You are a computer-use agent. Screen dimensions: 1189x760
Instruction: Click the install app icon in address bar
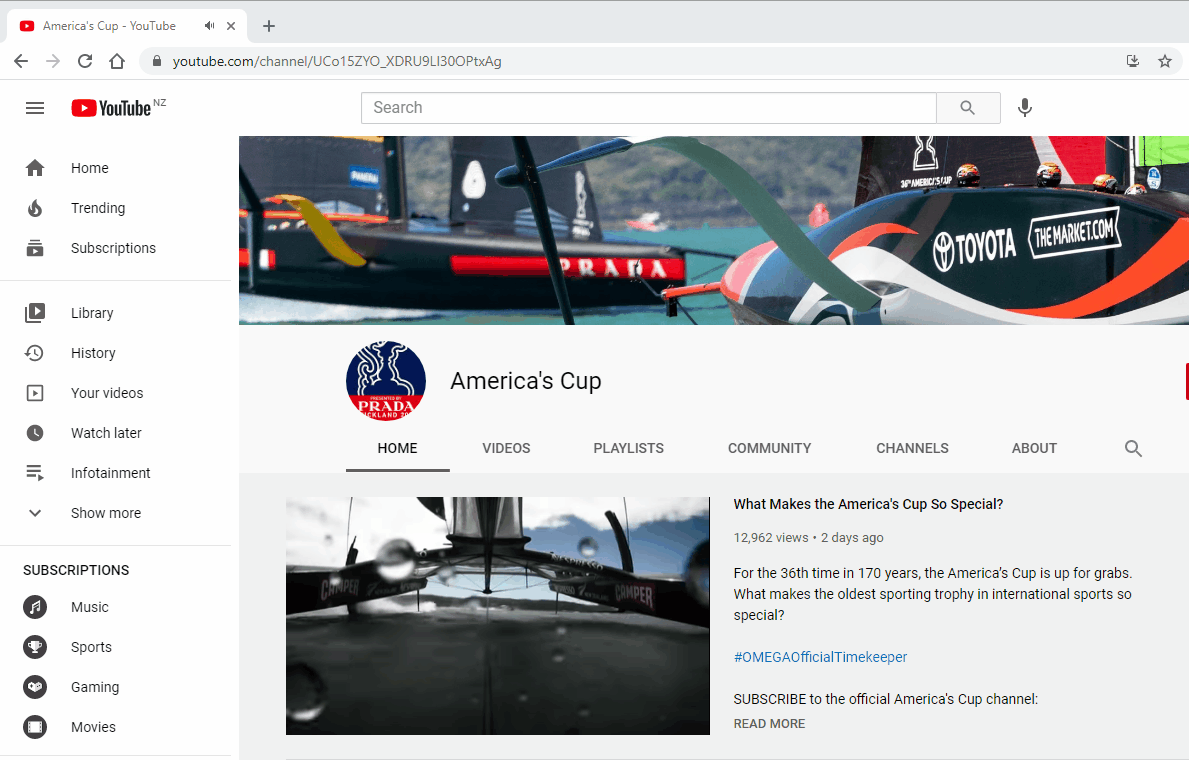point(1133,61)
